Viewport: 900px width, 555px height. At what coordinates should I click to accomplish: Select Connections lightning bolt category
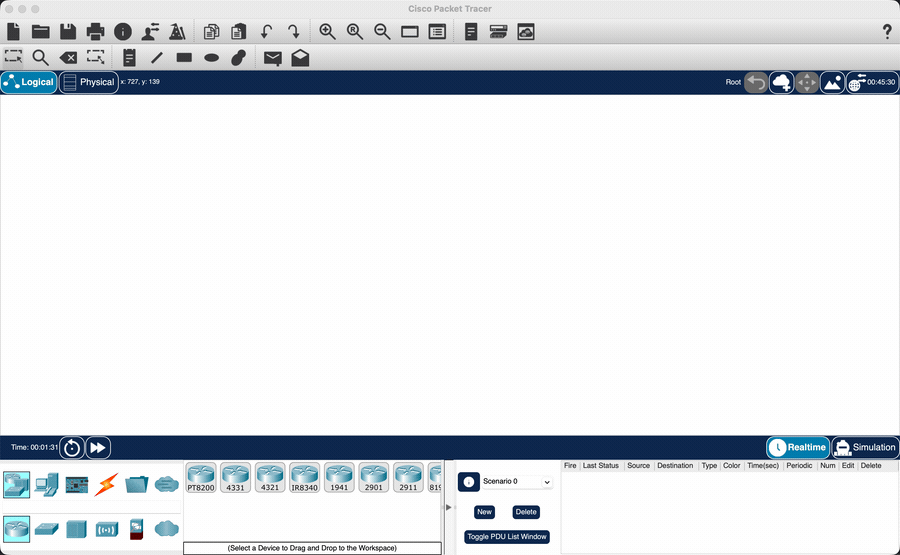click(107, 484)
